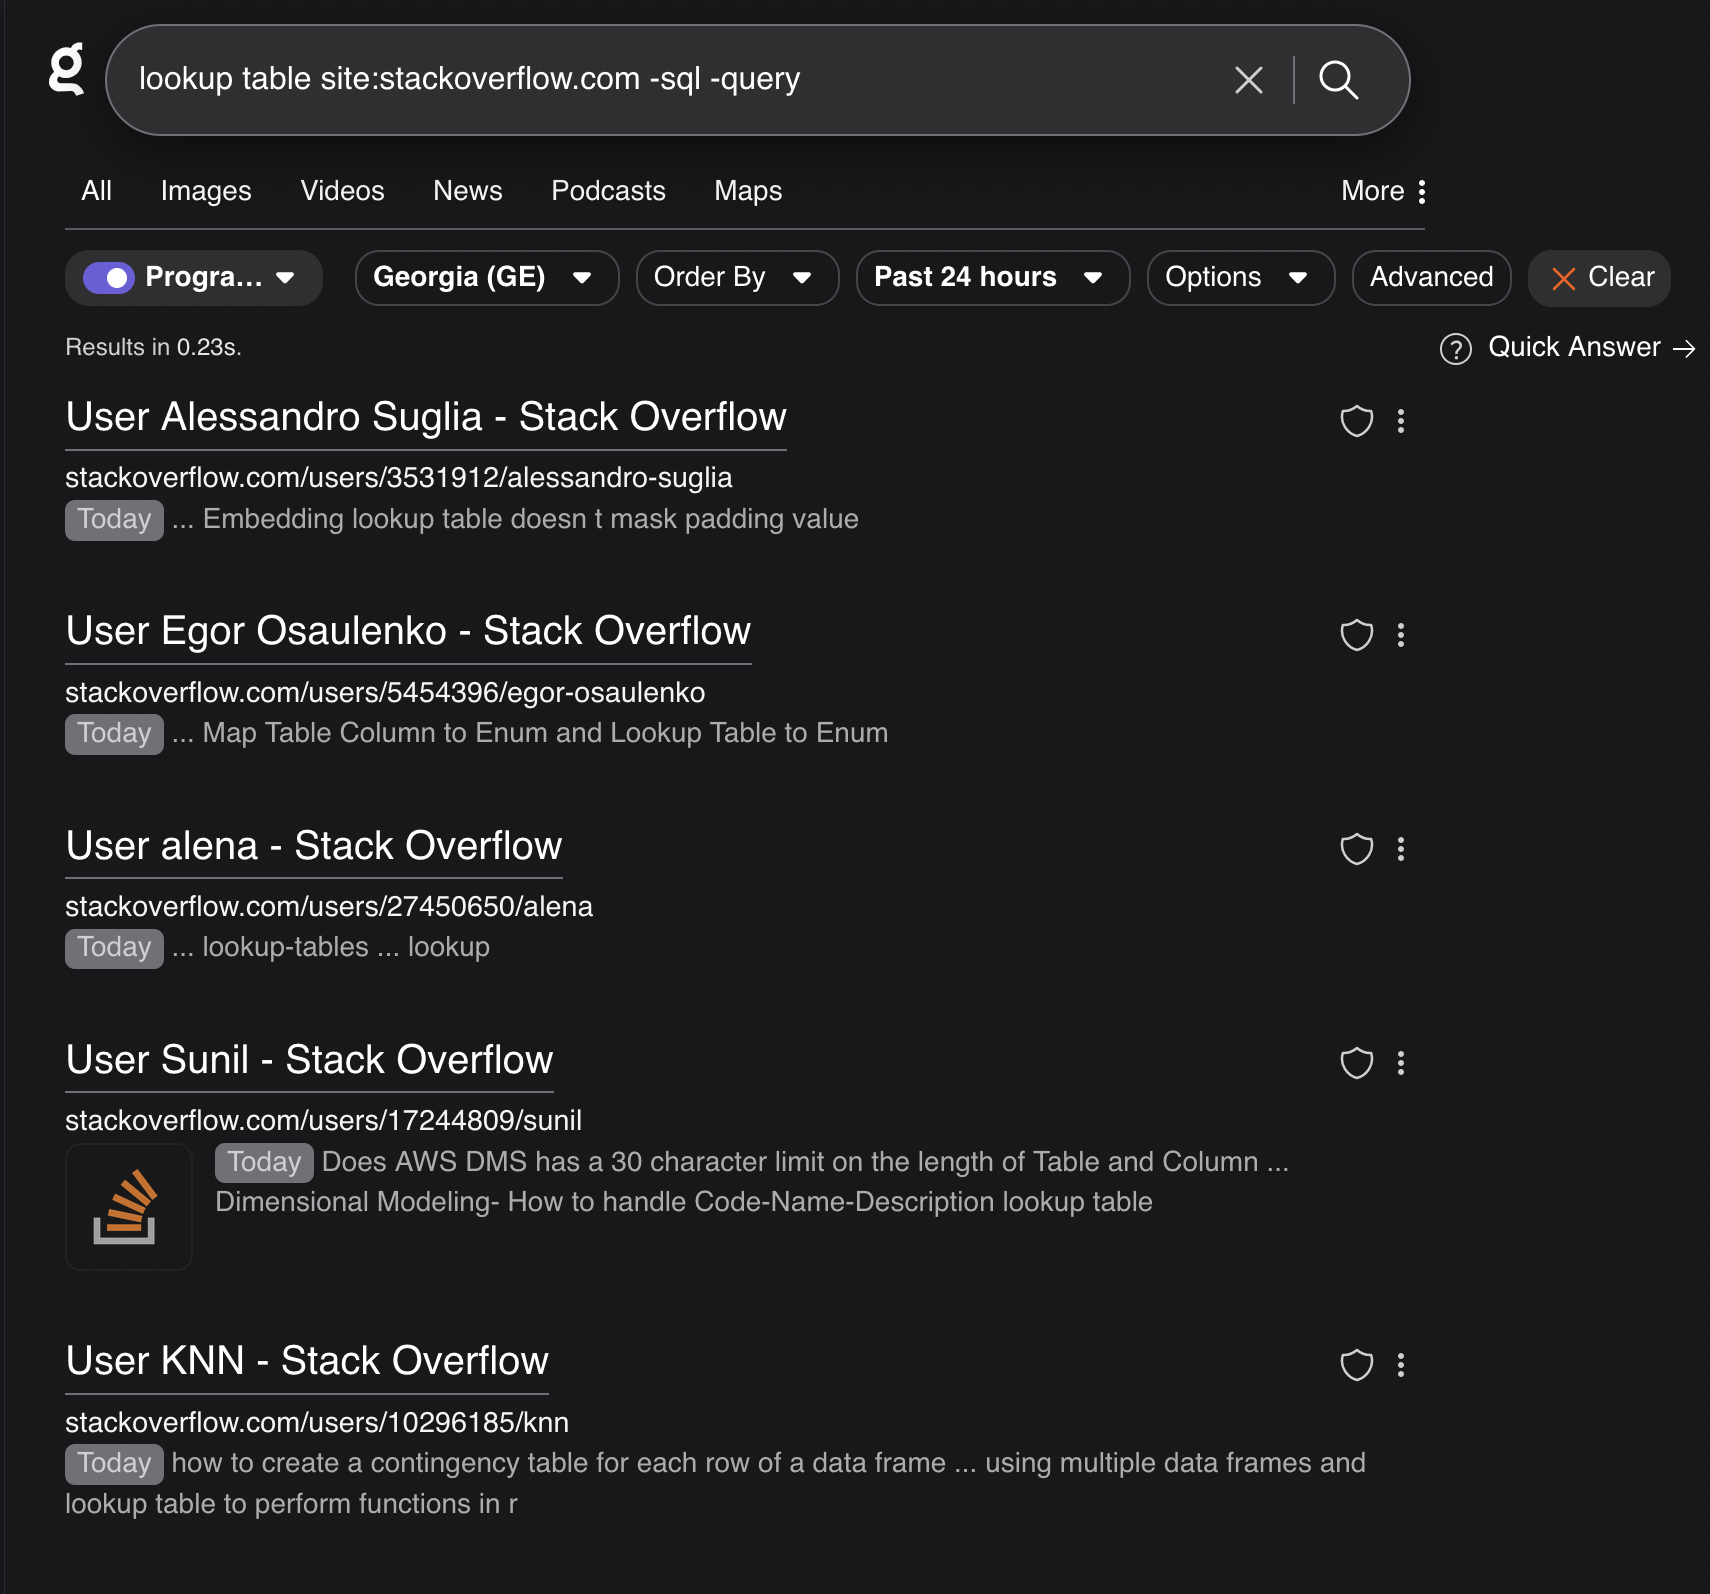Clear all filters with Clear button
The image size is (1710, 1594).
coord(1599,278)
